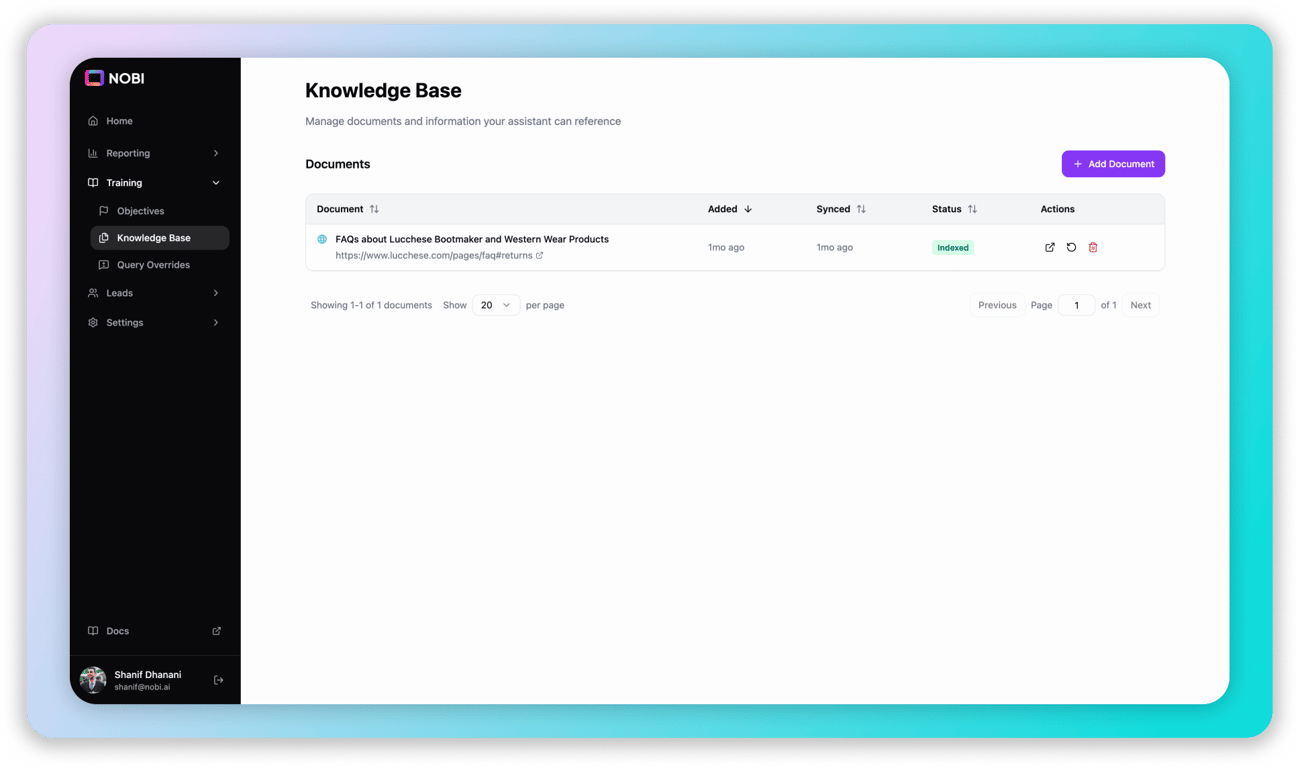The image size is (1300, 768).
Task: Open the Docs link in the sidebar
Action: (155, 631)
